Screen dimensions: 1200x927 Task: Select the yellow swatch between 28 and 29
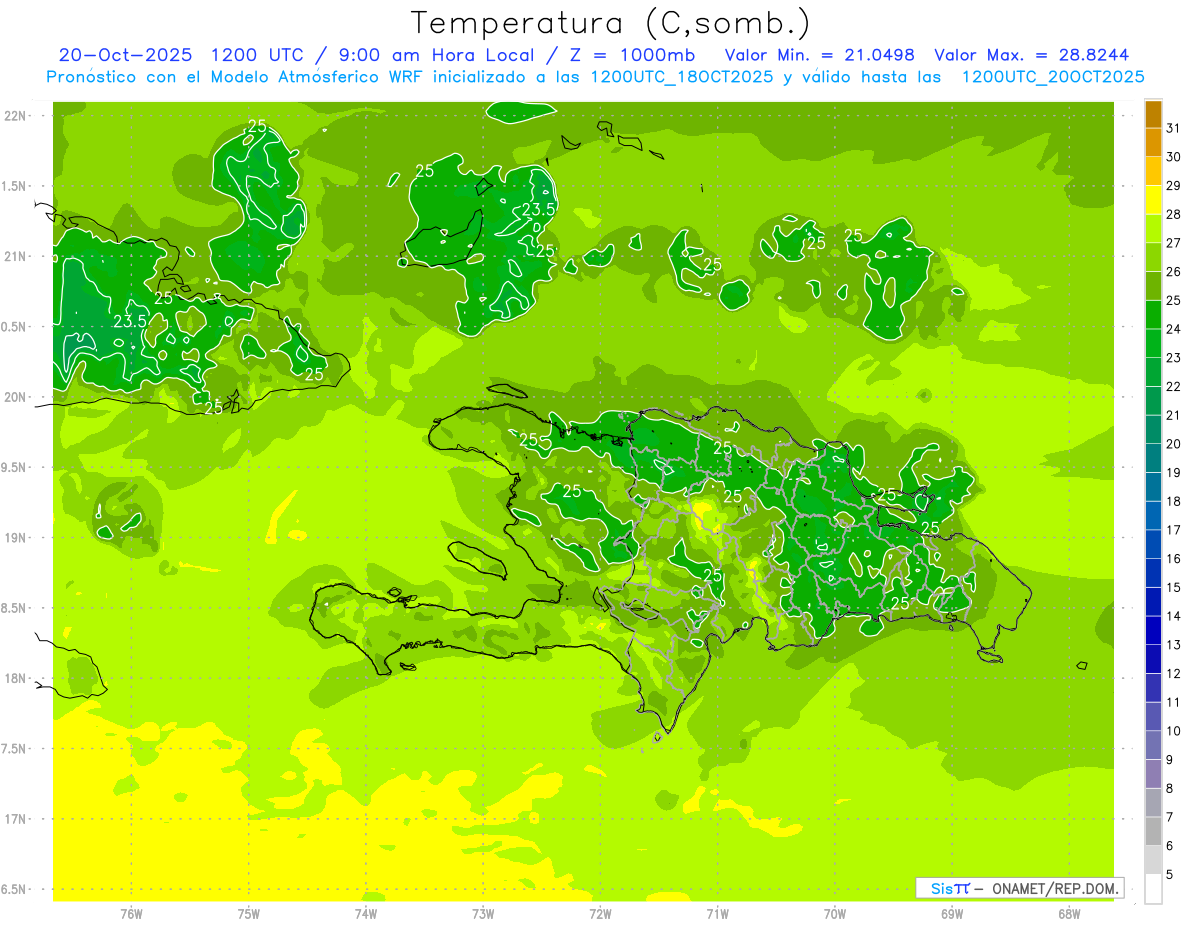pos(1153,200)
